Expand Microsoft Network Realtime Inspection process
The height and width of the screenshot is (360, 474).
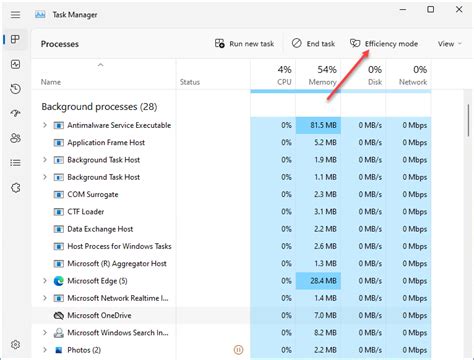pyautogui.click(x=45, y=298)
